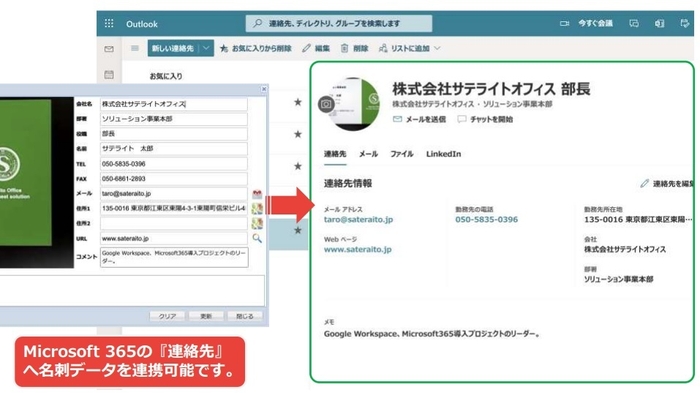
Task: Click チャットを開始 on contact card
Action: point(485,119)
